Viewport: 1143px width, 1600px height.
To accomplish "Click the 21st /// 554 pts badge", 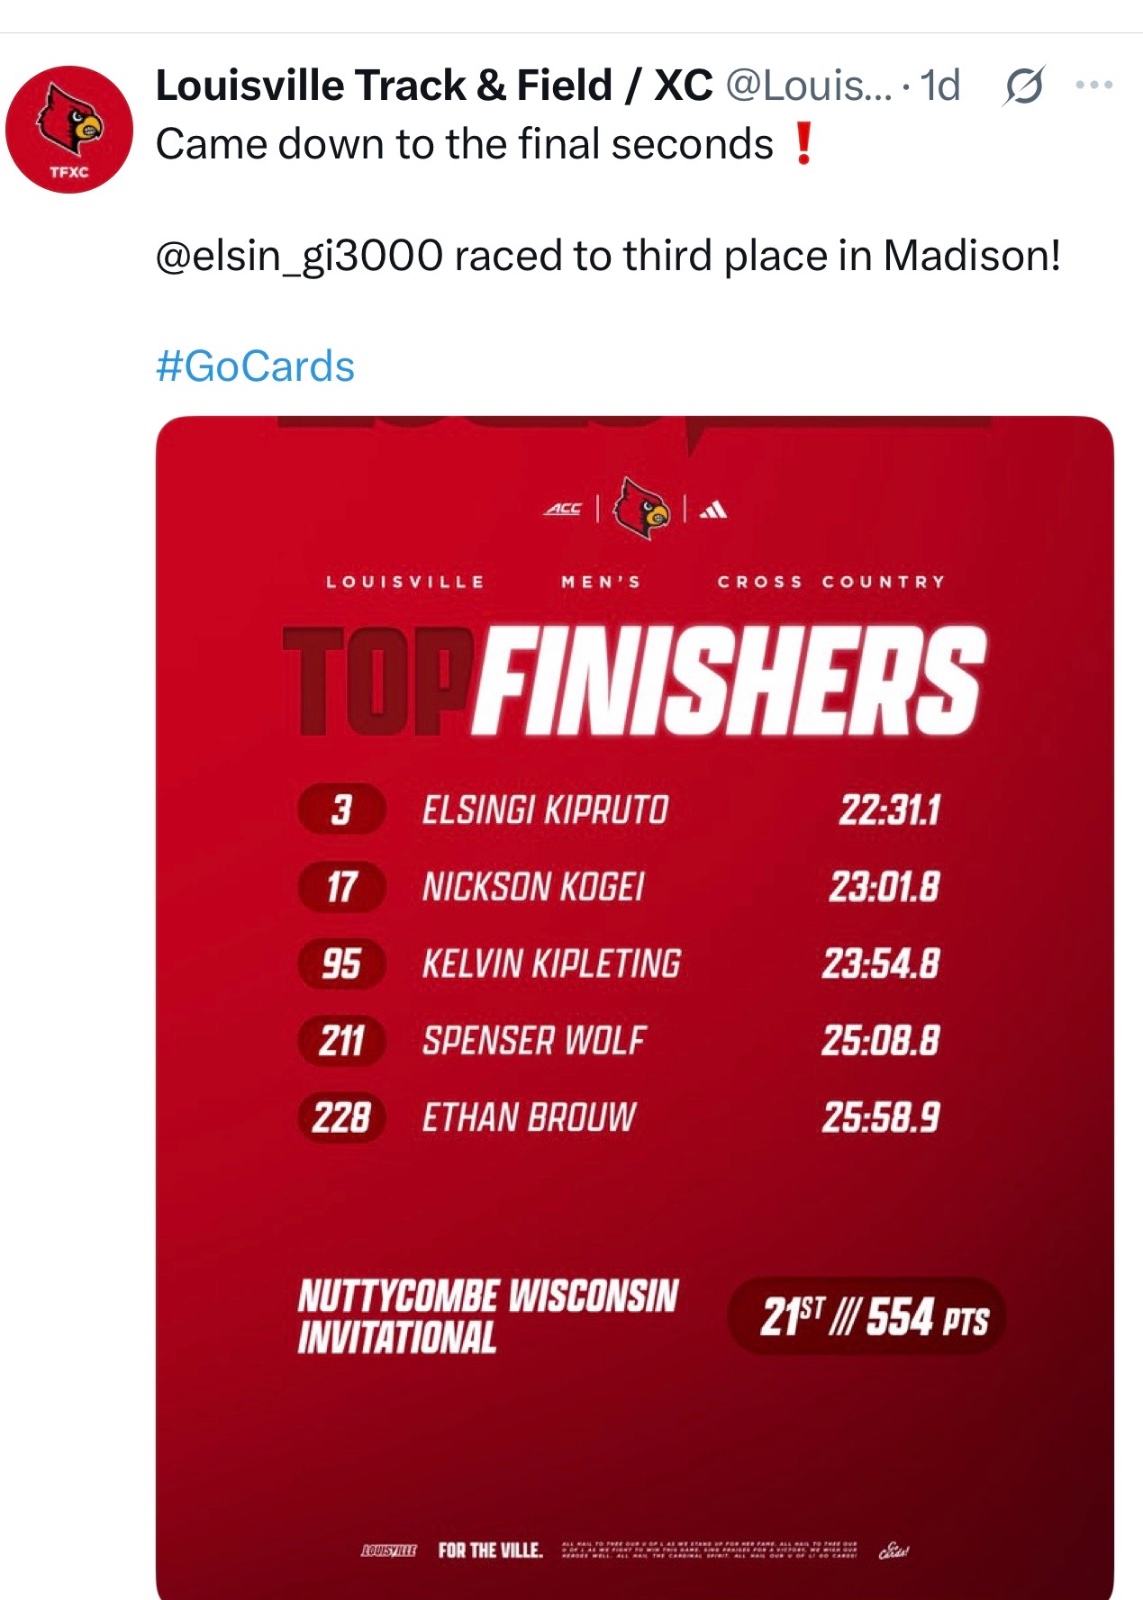I will 867,1316.
